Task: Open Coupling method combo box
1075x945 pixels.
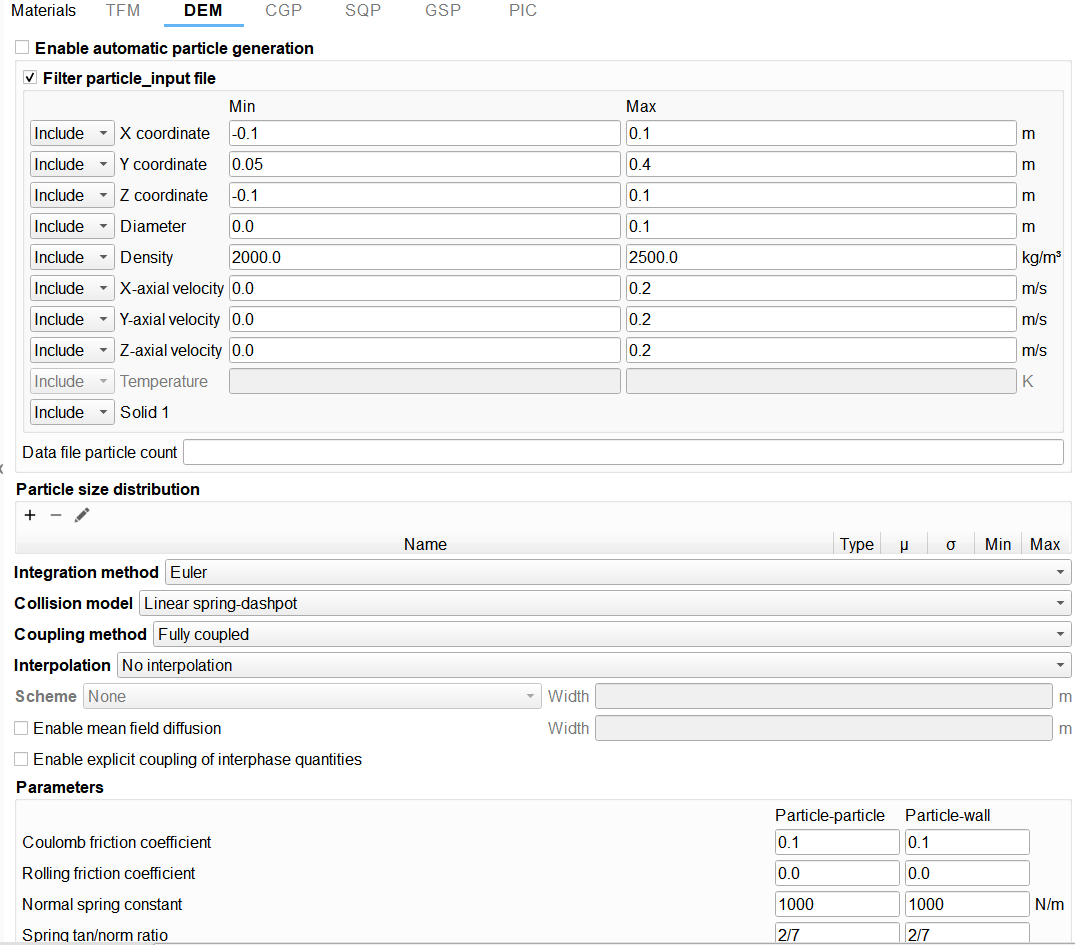Action: 611,634
